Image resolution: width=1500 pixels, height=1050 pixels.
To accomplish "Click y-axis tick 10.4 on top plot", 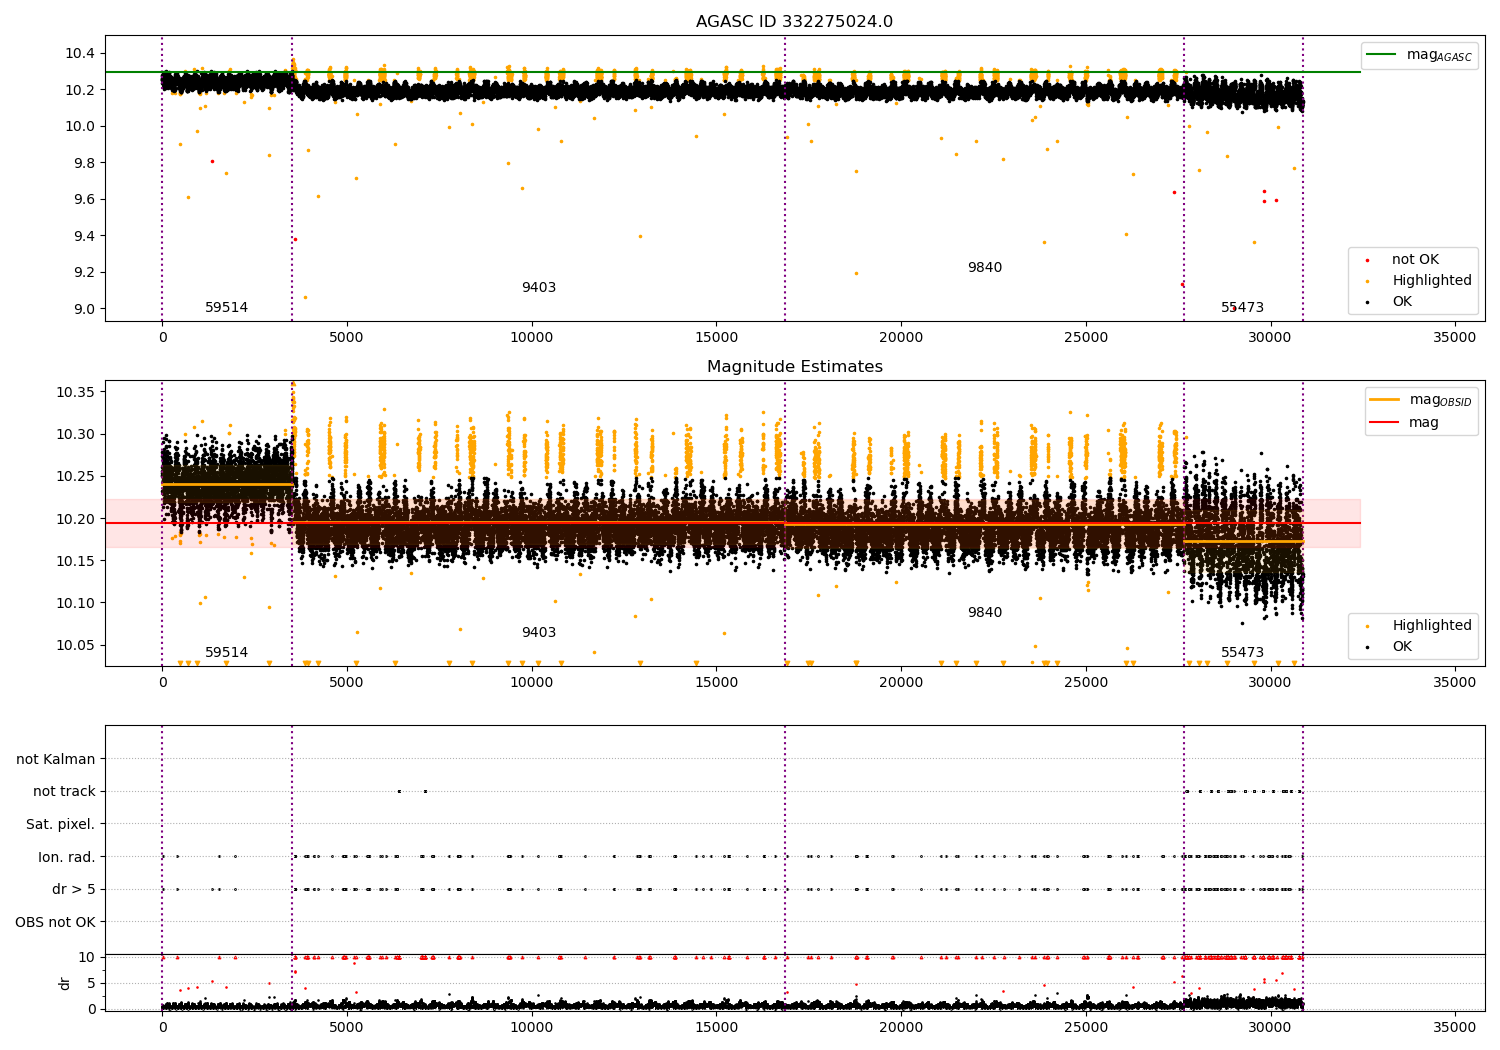I will (81, 53).
